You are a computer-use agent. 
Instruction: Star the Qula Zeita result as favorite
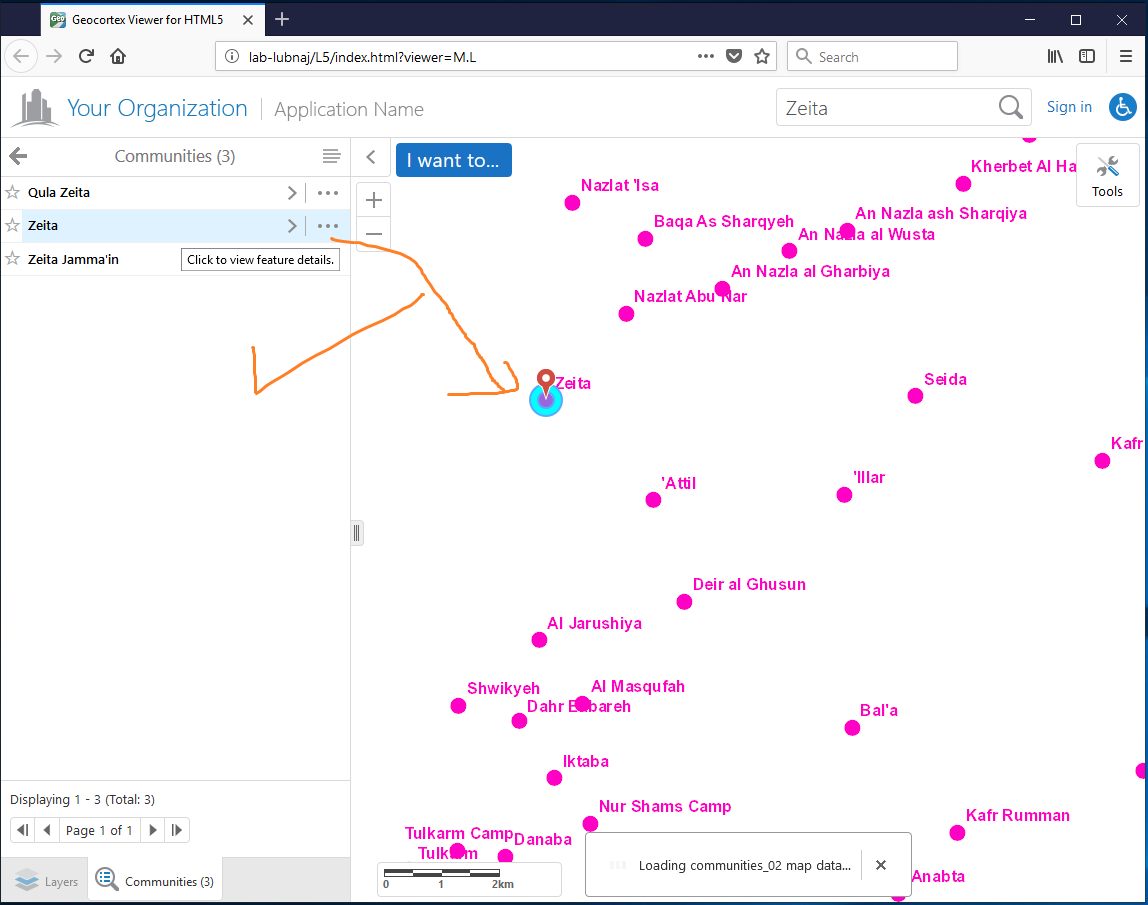[12, 193]
